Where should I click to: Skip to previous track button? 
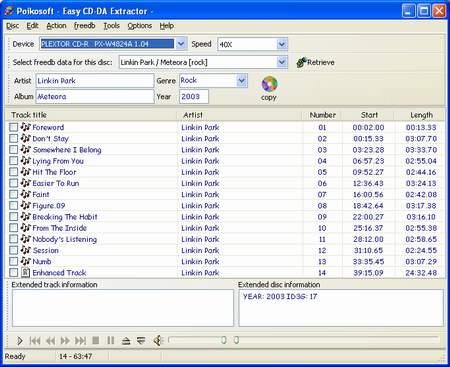click(x=35, y=341)
